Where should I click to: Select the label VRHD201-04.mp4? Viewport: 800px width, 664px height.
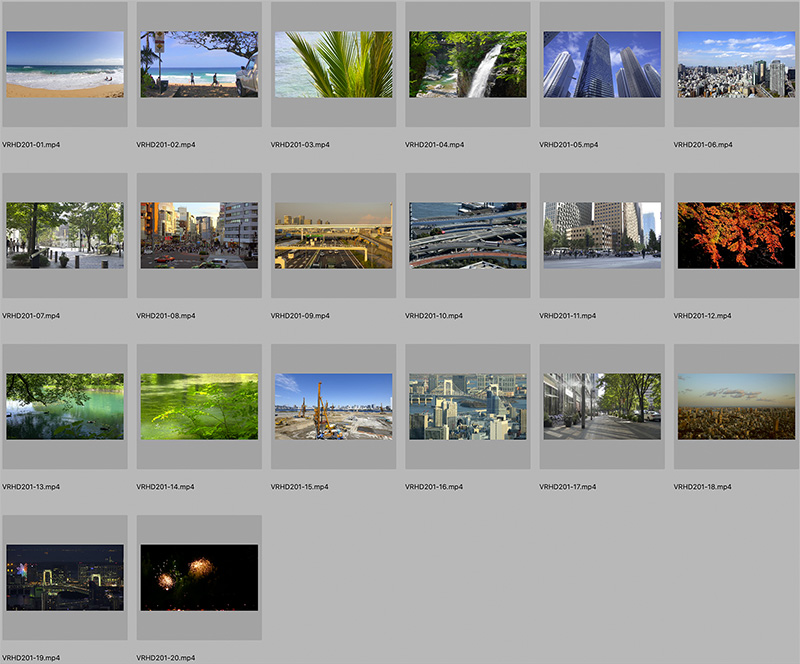(x=434, y=144)
